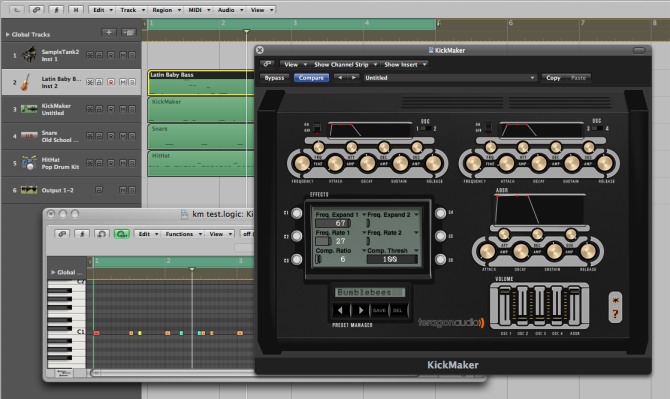Open the arrange Audio menu
Image resolution: width=670 pixels, height=399 pixels.
pos(229,9)
